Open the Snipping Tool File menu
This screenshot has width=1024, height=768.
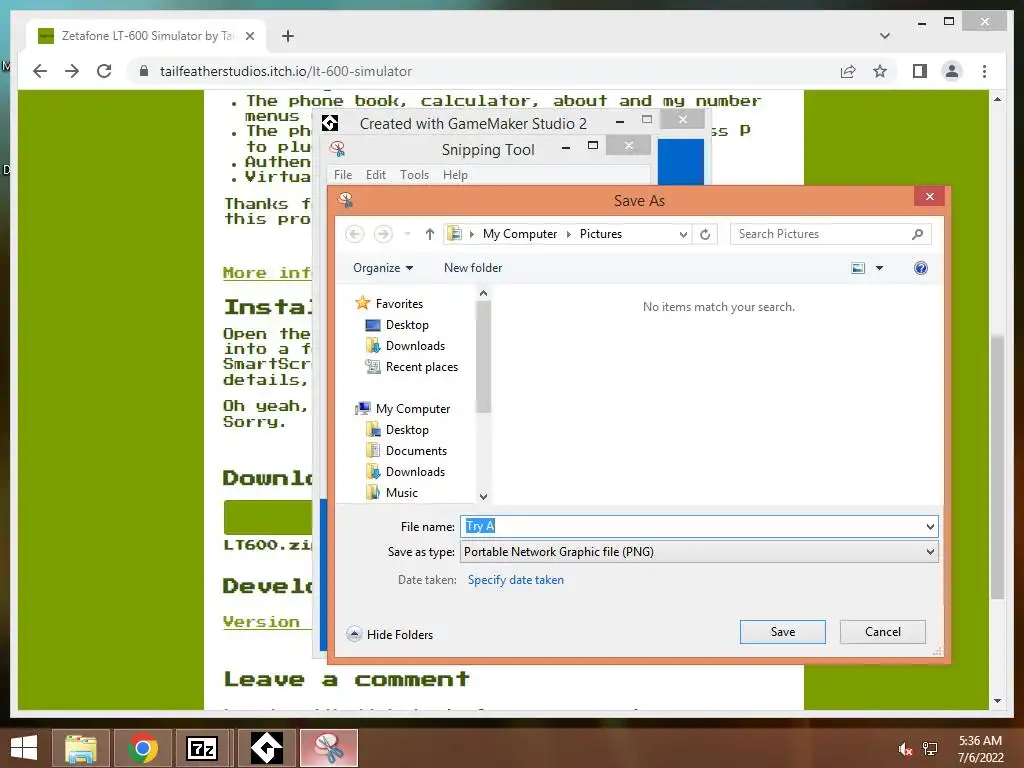click(343, 175)
